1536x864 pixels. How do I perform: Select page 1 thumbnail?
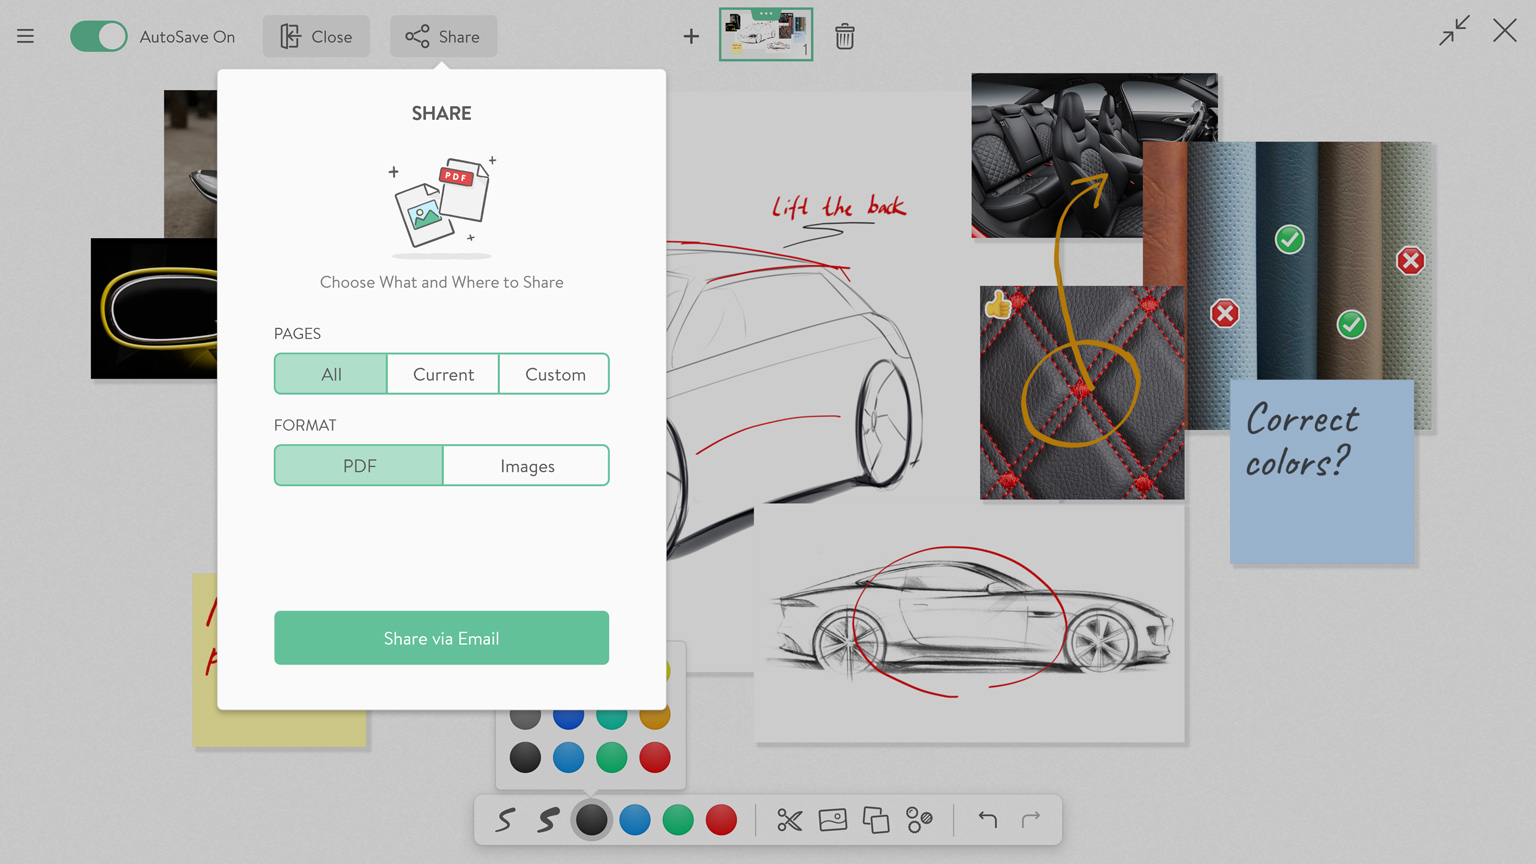pos(766,36)
